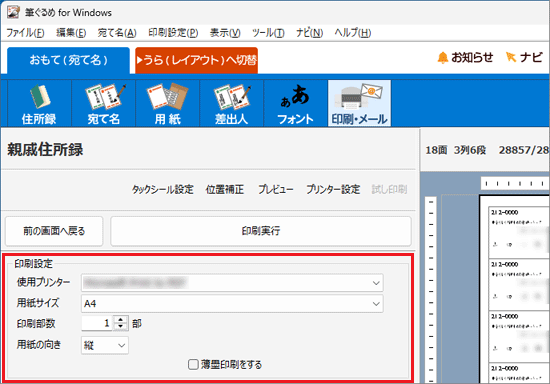
Task: Open the 用紙の向き 縦 dropdown
Action: pyautogui.click(x=105, y=345)
